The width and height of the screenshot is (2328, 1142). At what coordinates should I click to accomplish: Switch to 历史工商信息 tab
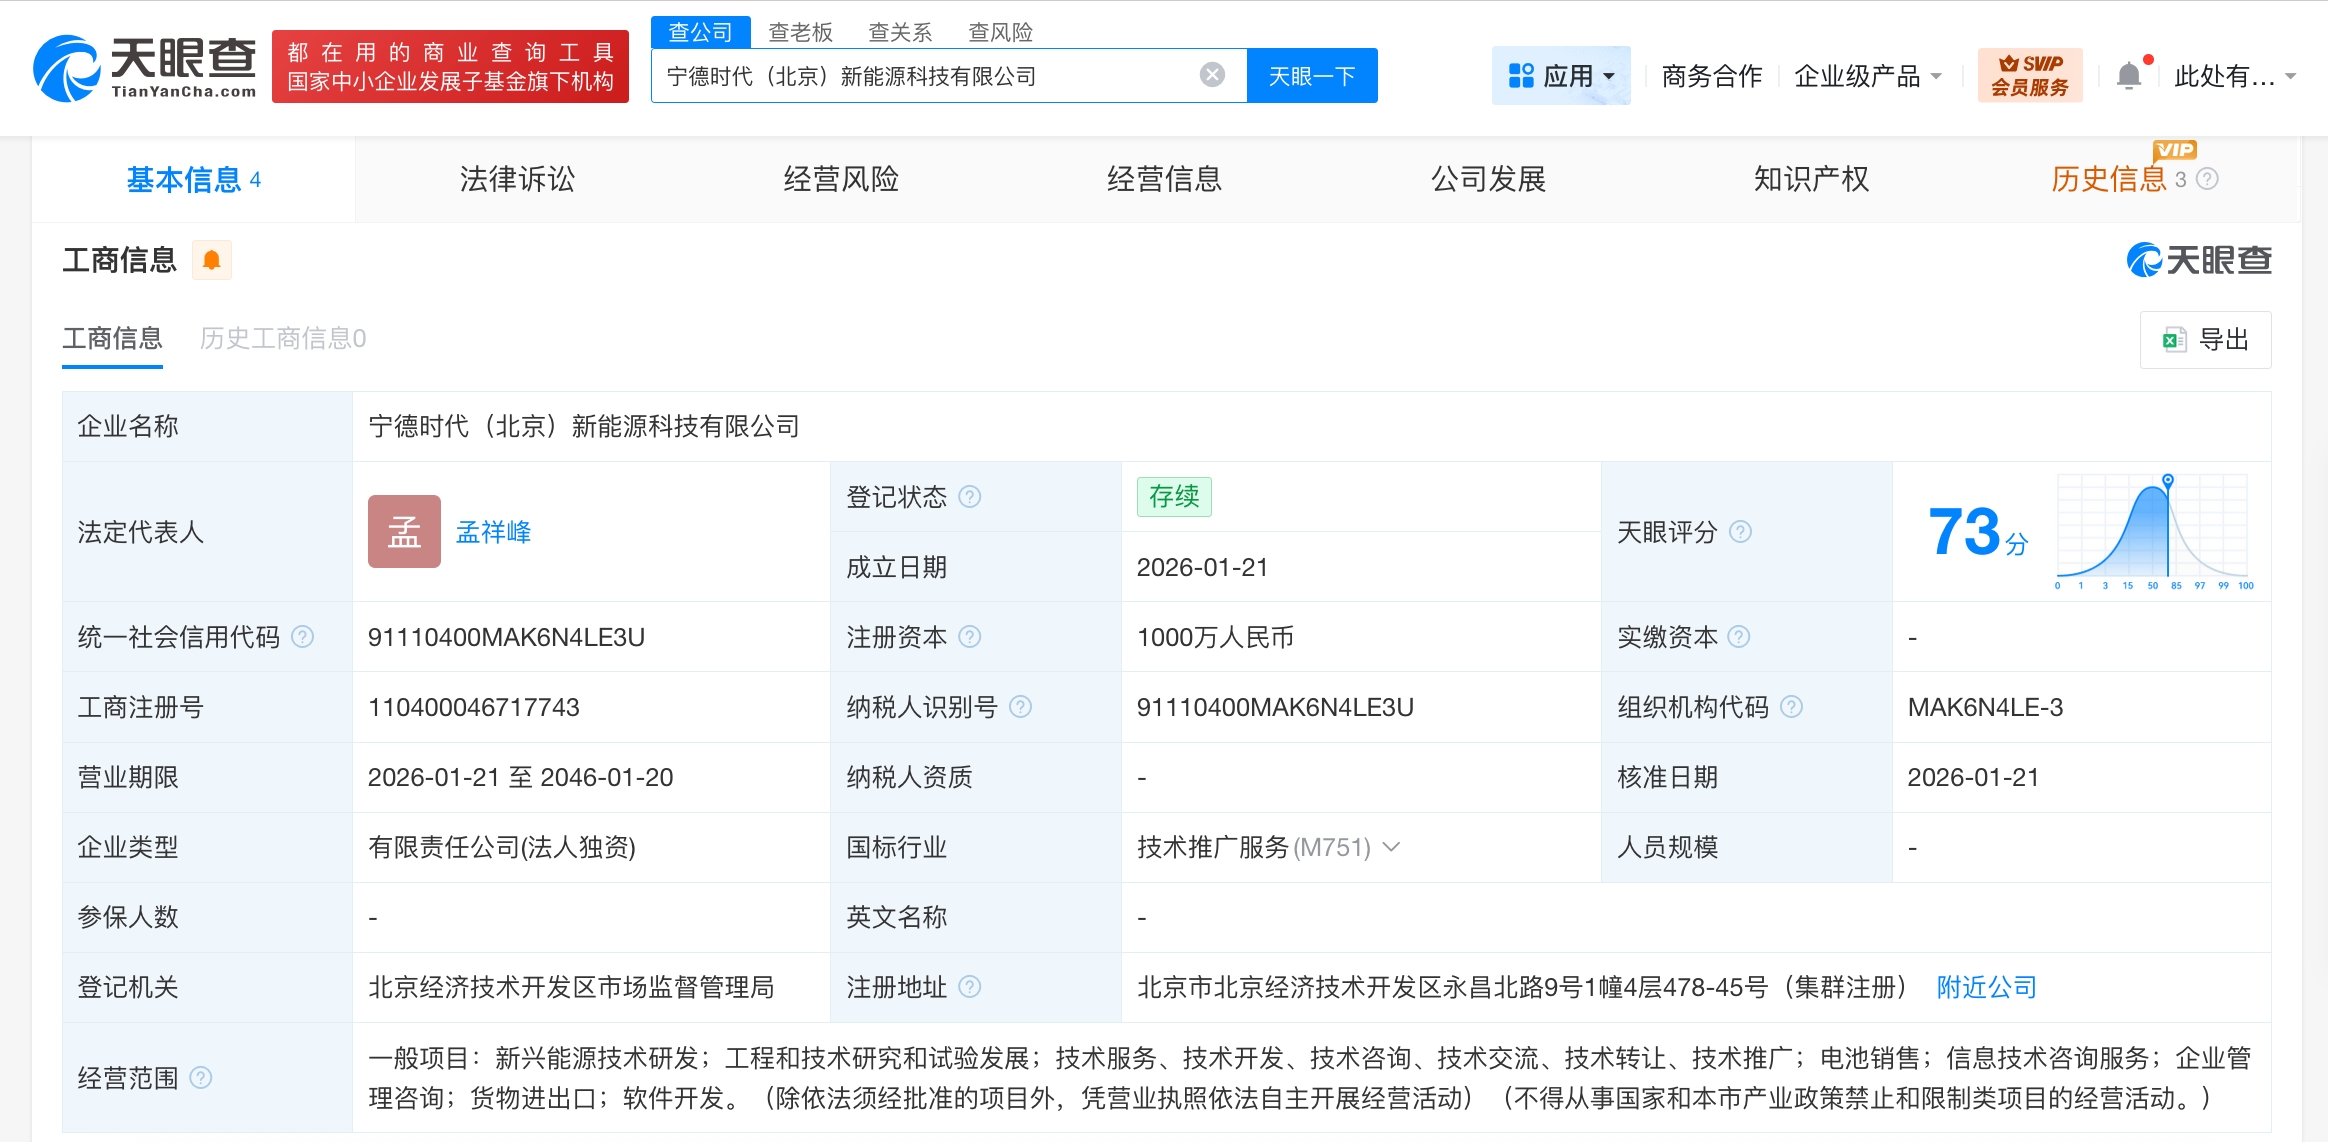(x=283, y=339)
